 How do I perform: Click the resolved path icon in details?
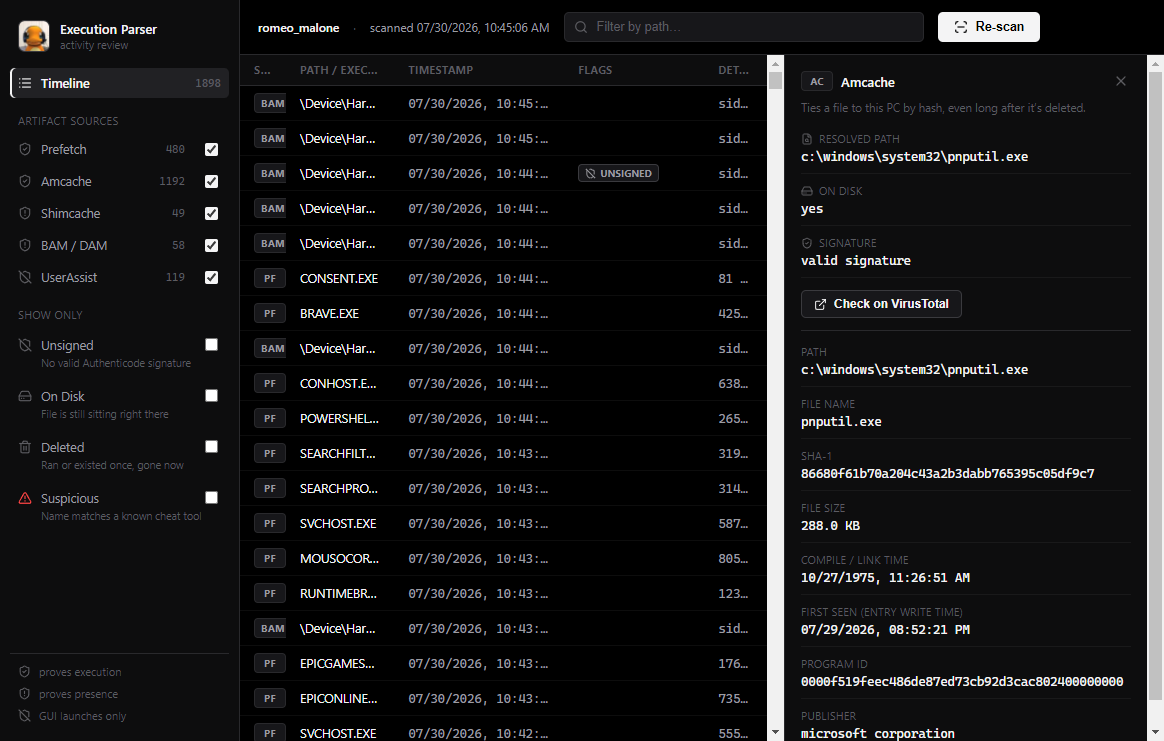(807, 139)
